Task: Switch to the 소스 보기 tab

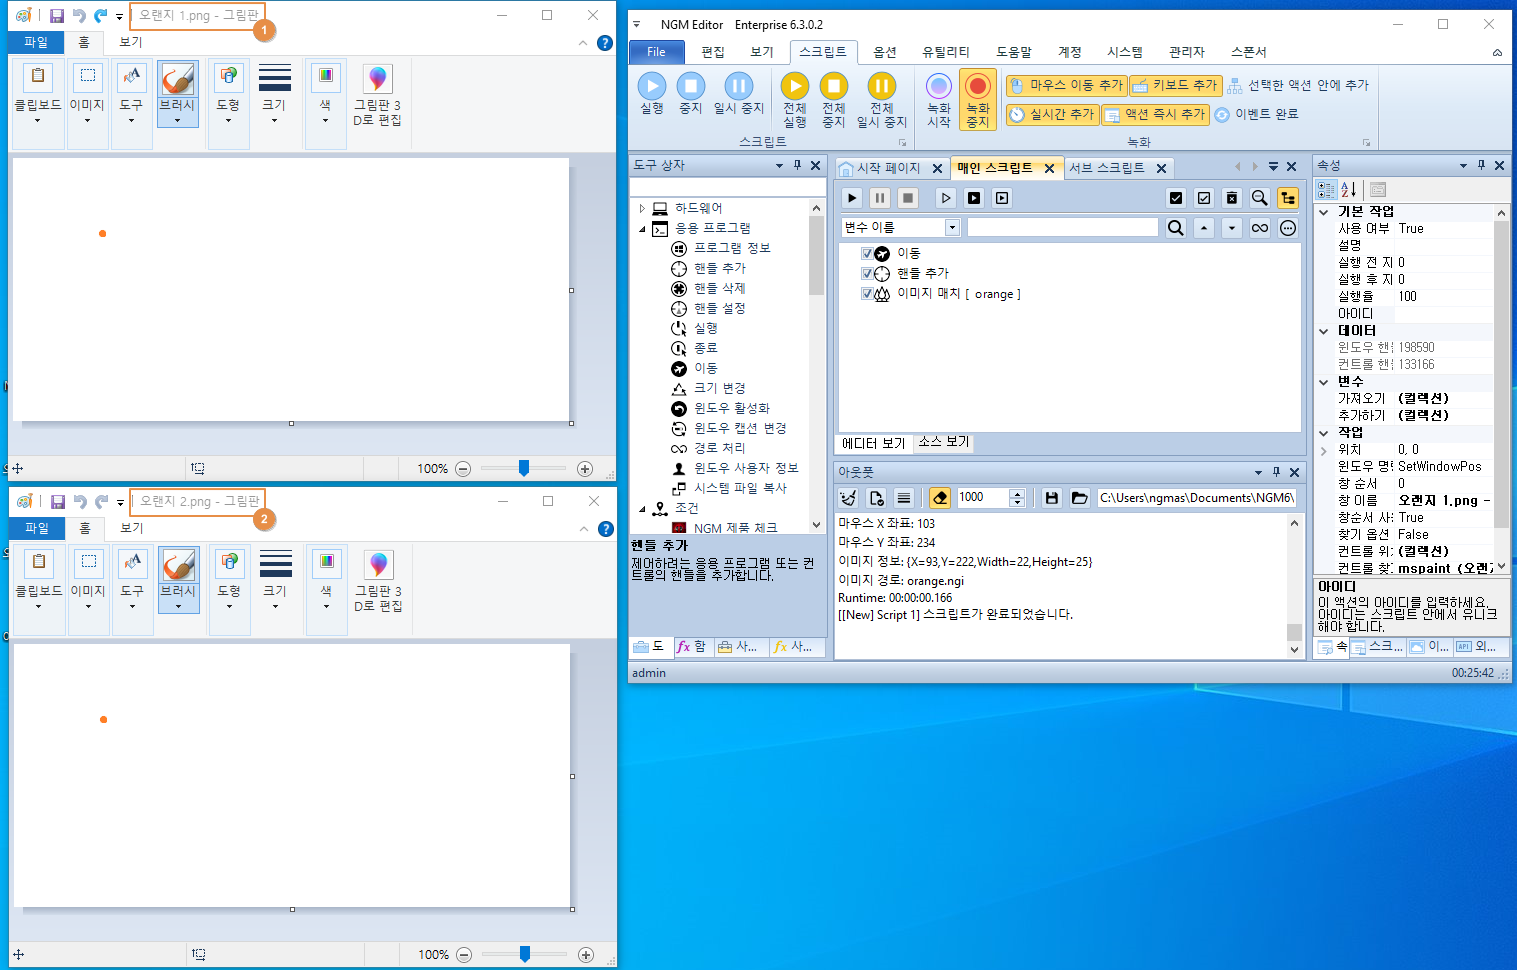Action: pos(943,442)
